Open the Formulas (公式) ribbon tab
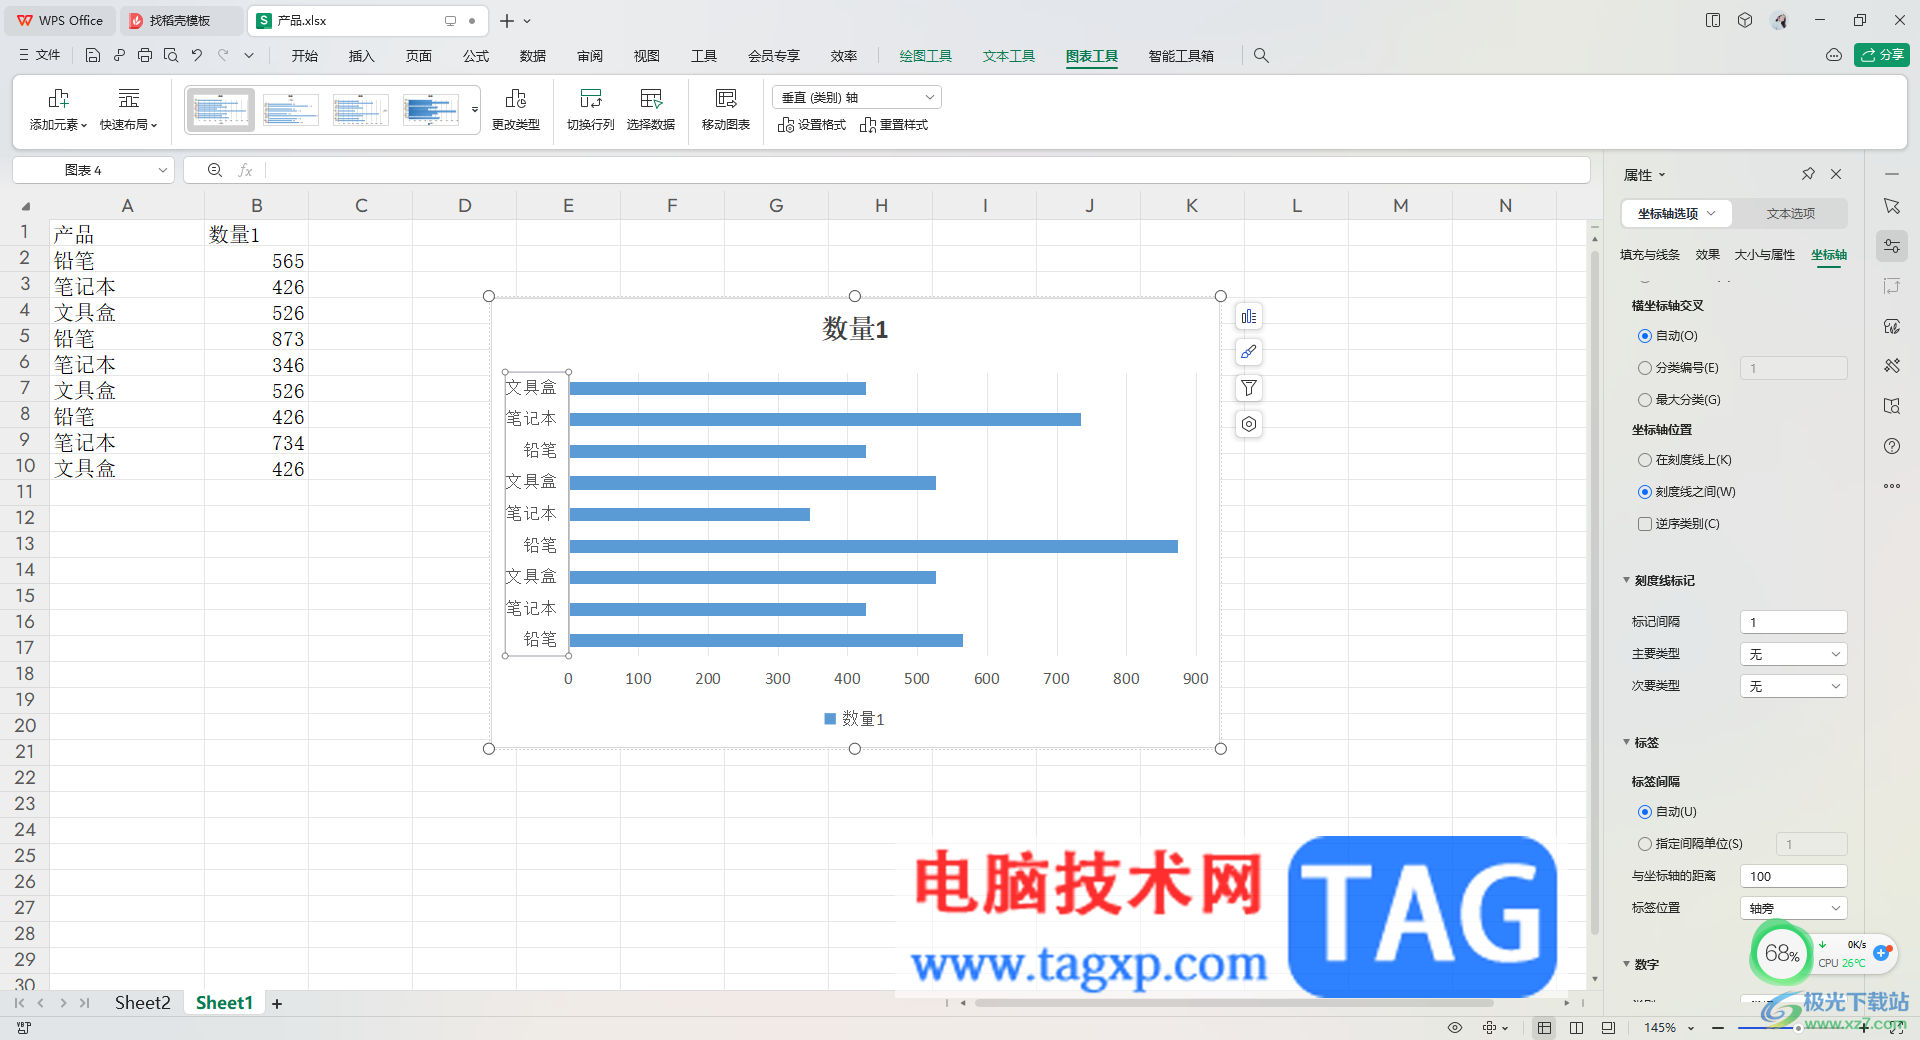 476,56
